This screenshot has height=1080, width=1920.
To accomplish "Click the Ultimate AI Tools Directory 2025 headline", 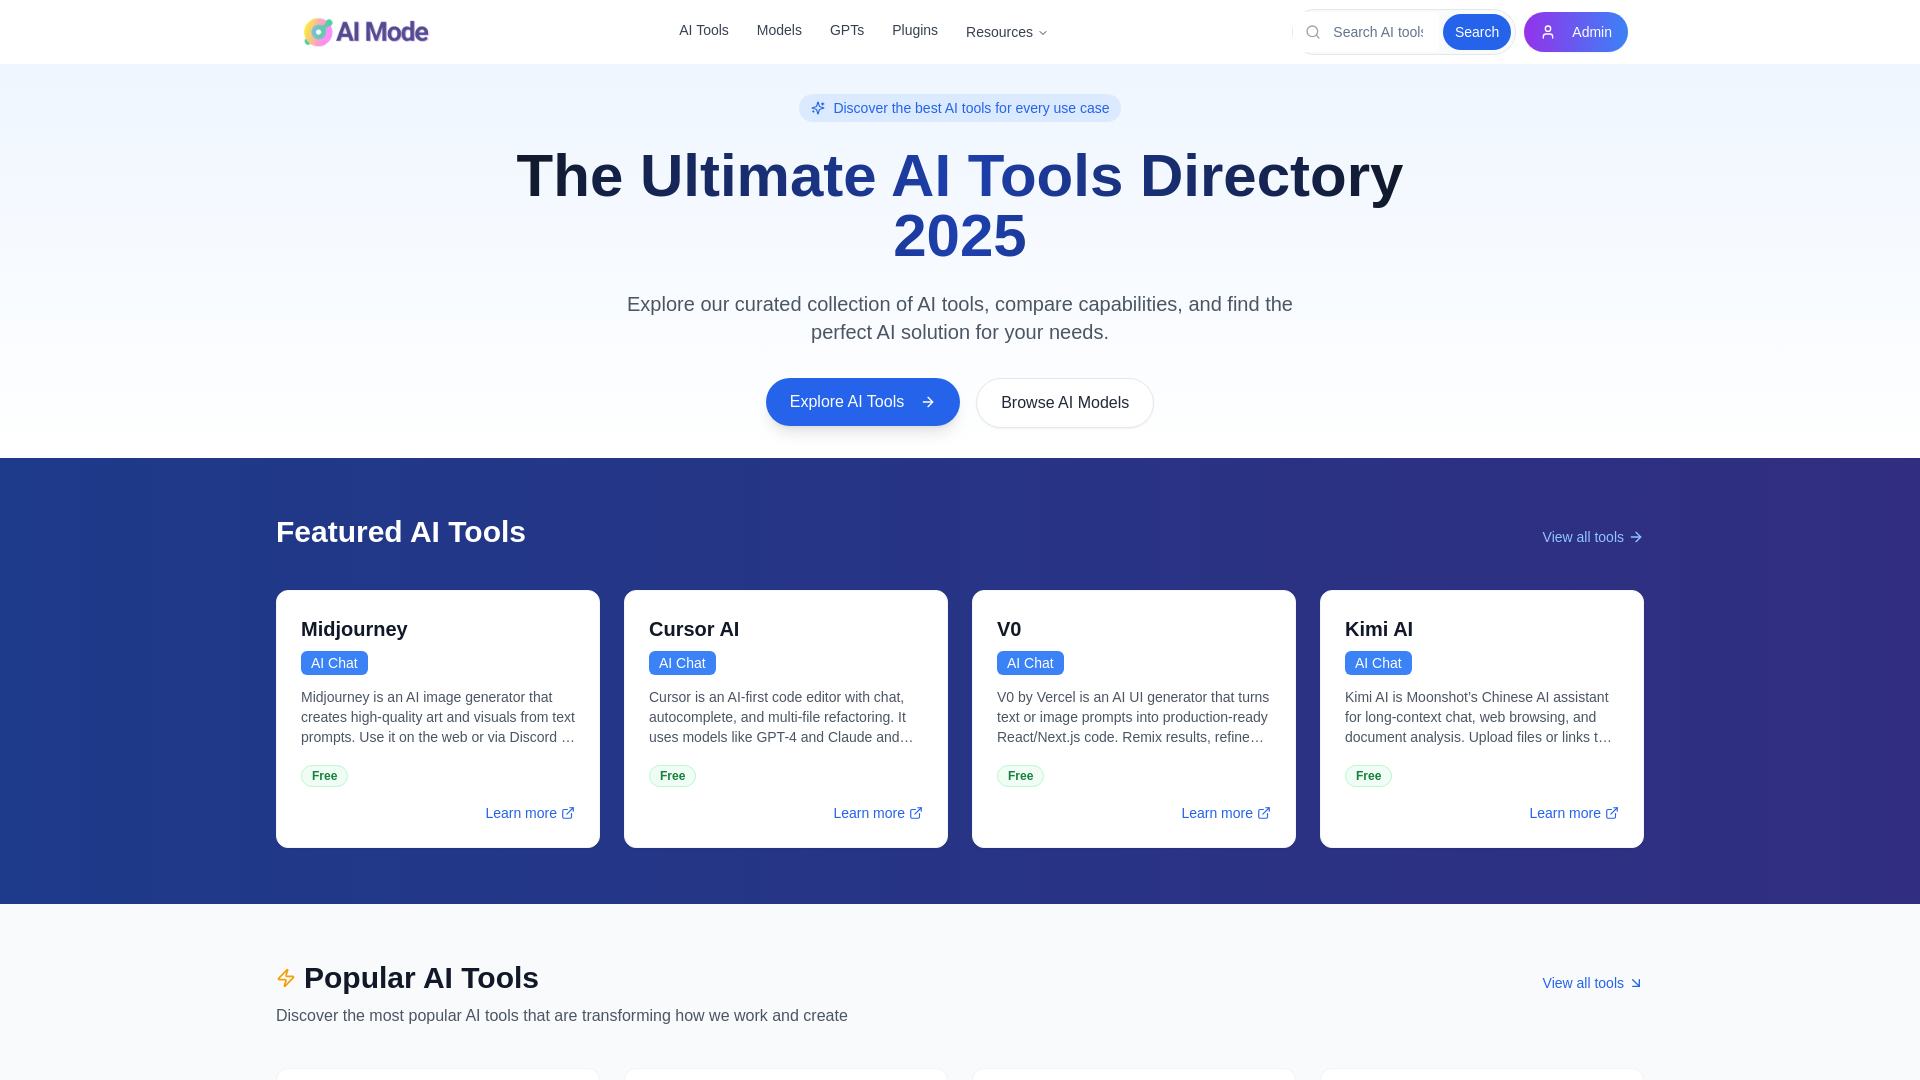I will pyautogui.click(x=960, y=206).
